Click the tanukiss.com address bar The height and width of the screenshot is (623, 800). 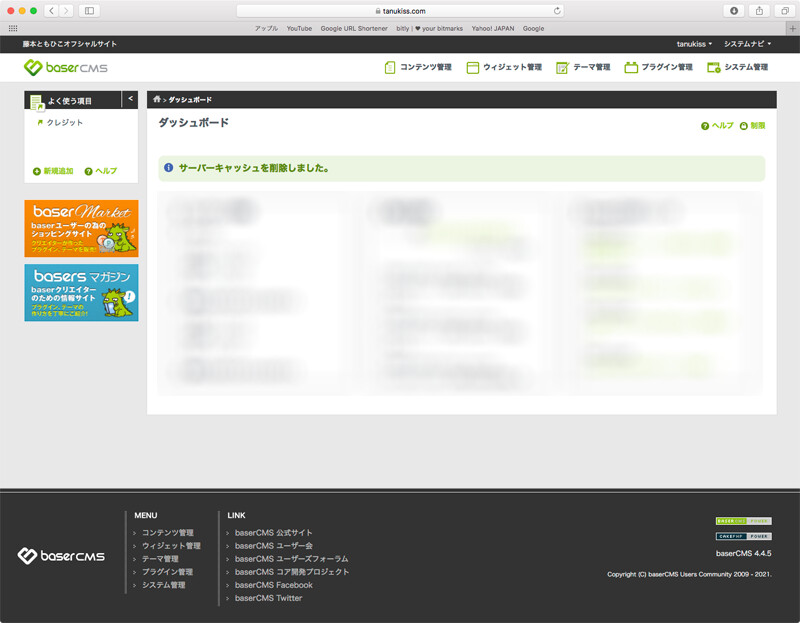(x=400, y=11)
